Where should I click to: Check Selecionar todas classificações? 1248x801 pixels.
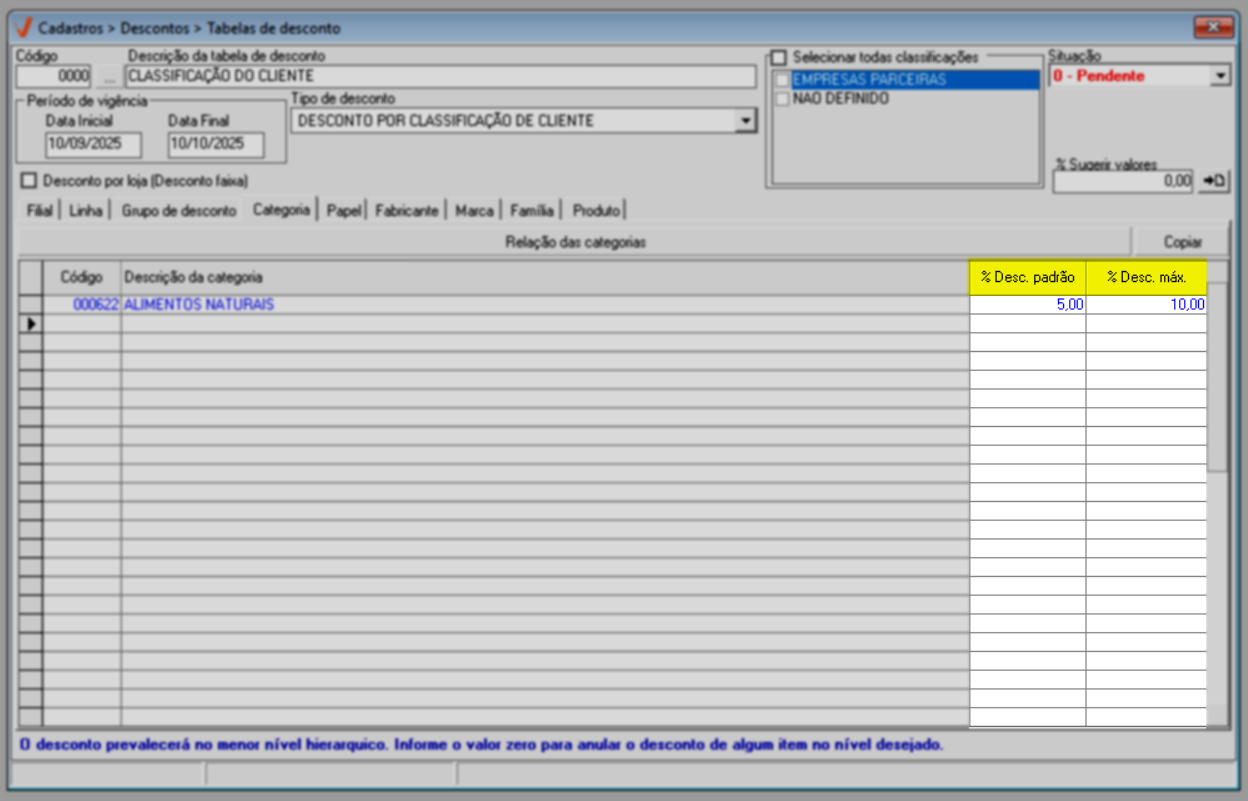point(779,58)
